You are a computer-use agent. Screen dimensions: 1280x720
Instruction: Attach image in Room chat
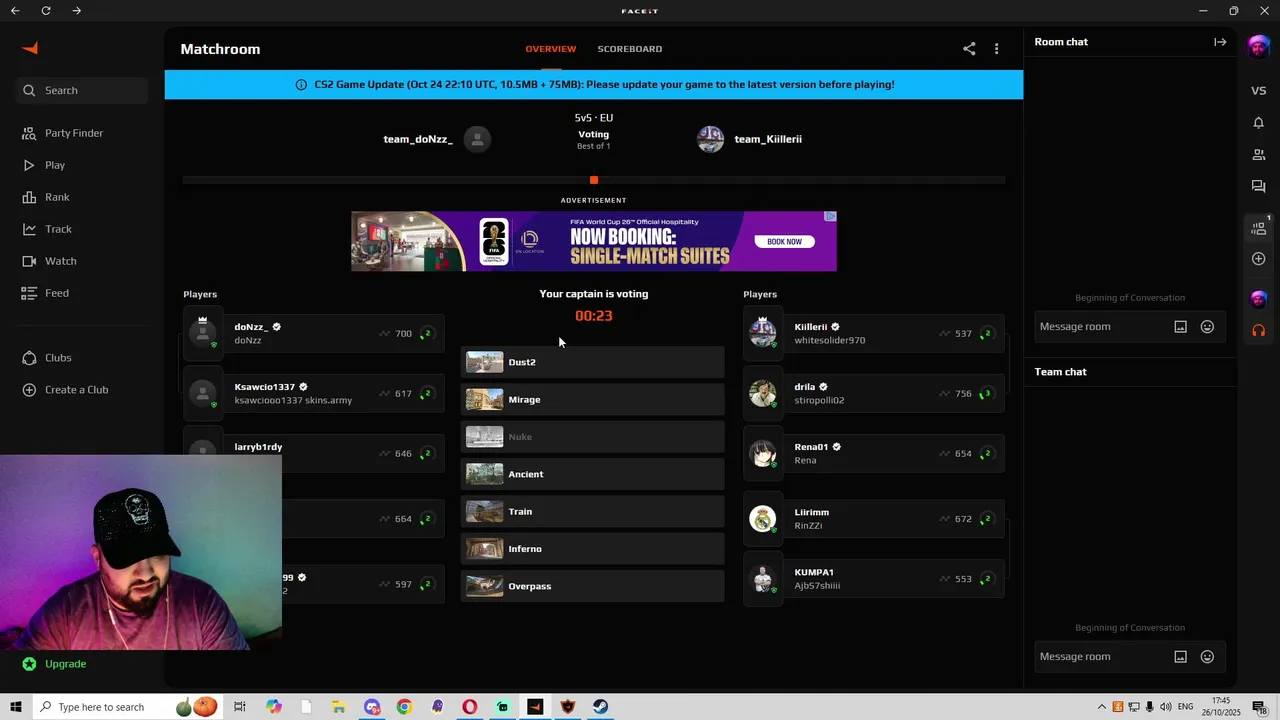tap(1181, 327)
